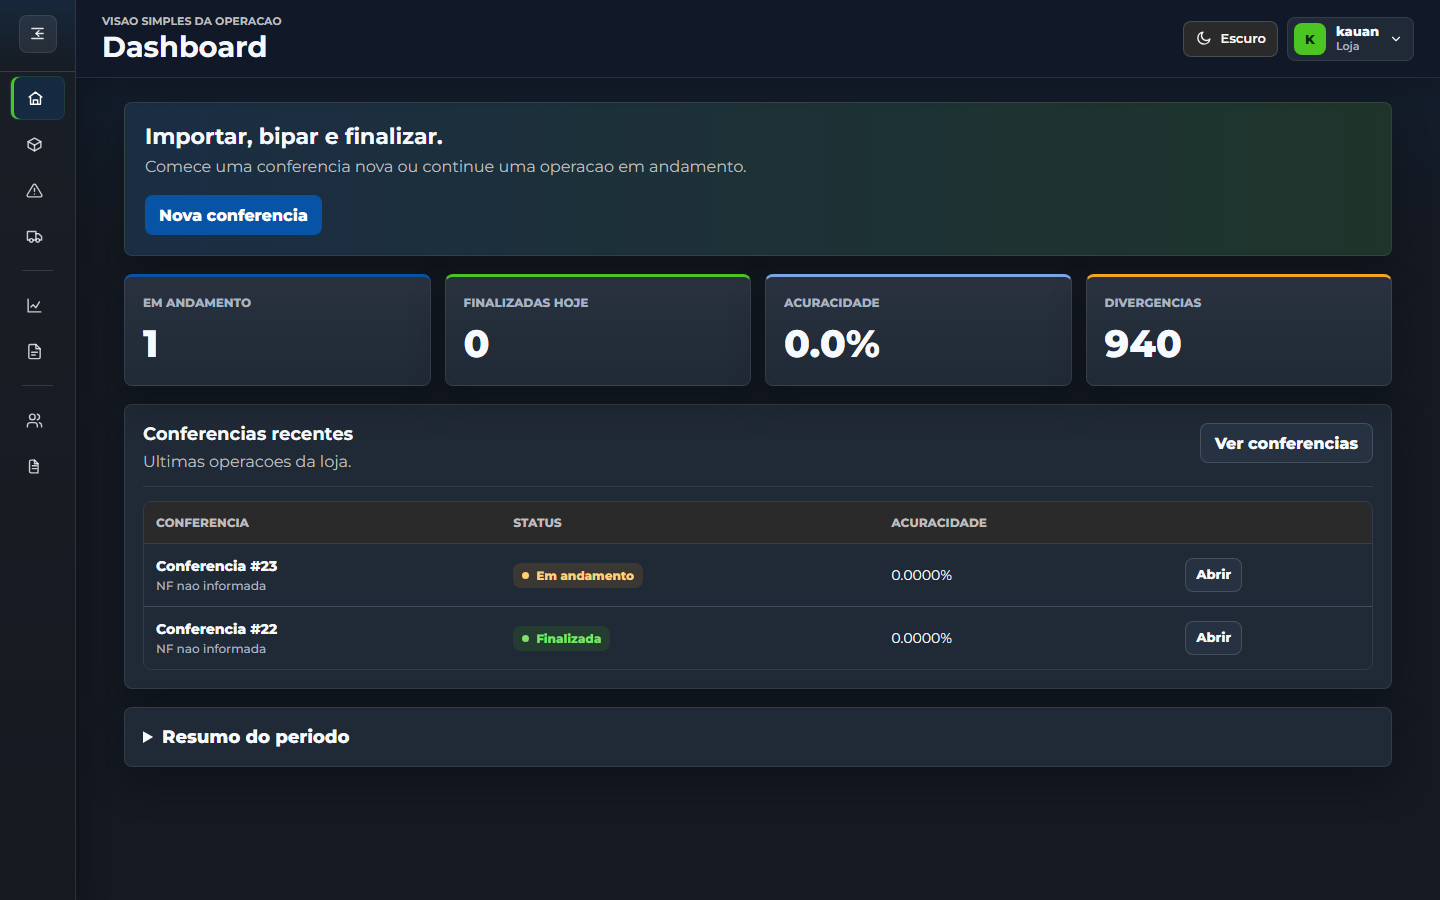Toggle the Escuro dark theme button
Screen dimensions: 1440x900
[x=1230, y=39]
